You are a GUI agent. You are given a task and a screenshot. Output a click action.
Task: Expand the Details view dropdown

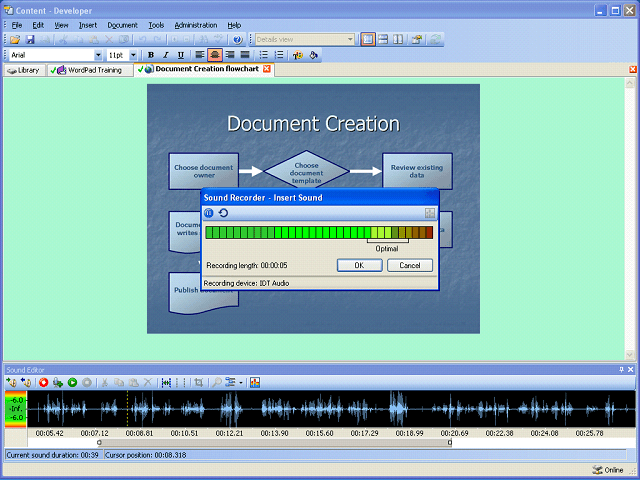tap(350, 39)
